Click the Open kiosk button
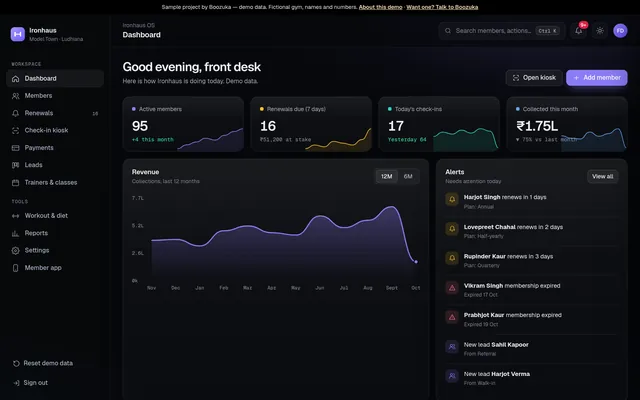The image size is (640, 400). click(x=534, y=78)
